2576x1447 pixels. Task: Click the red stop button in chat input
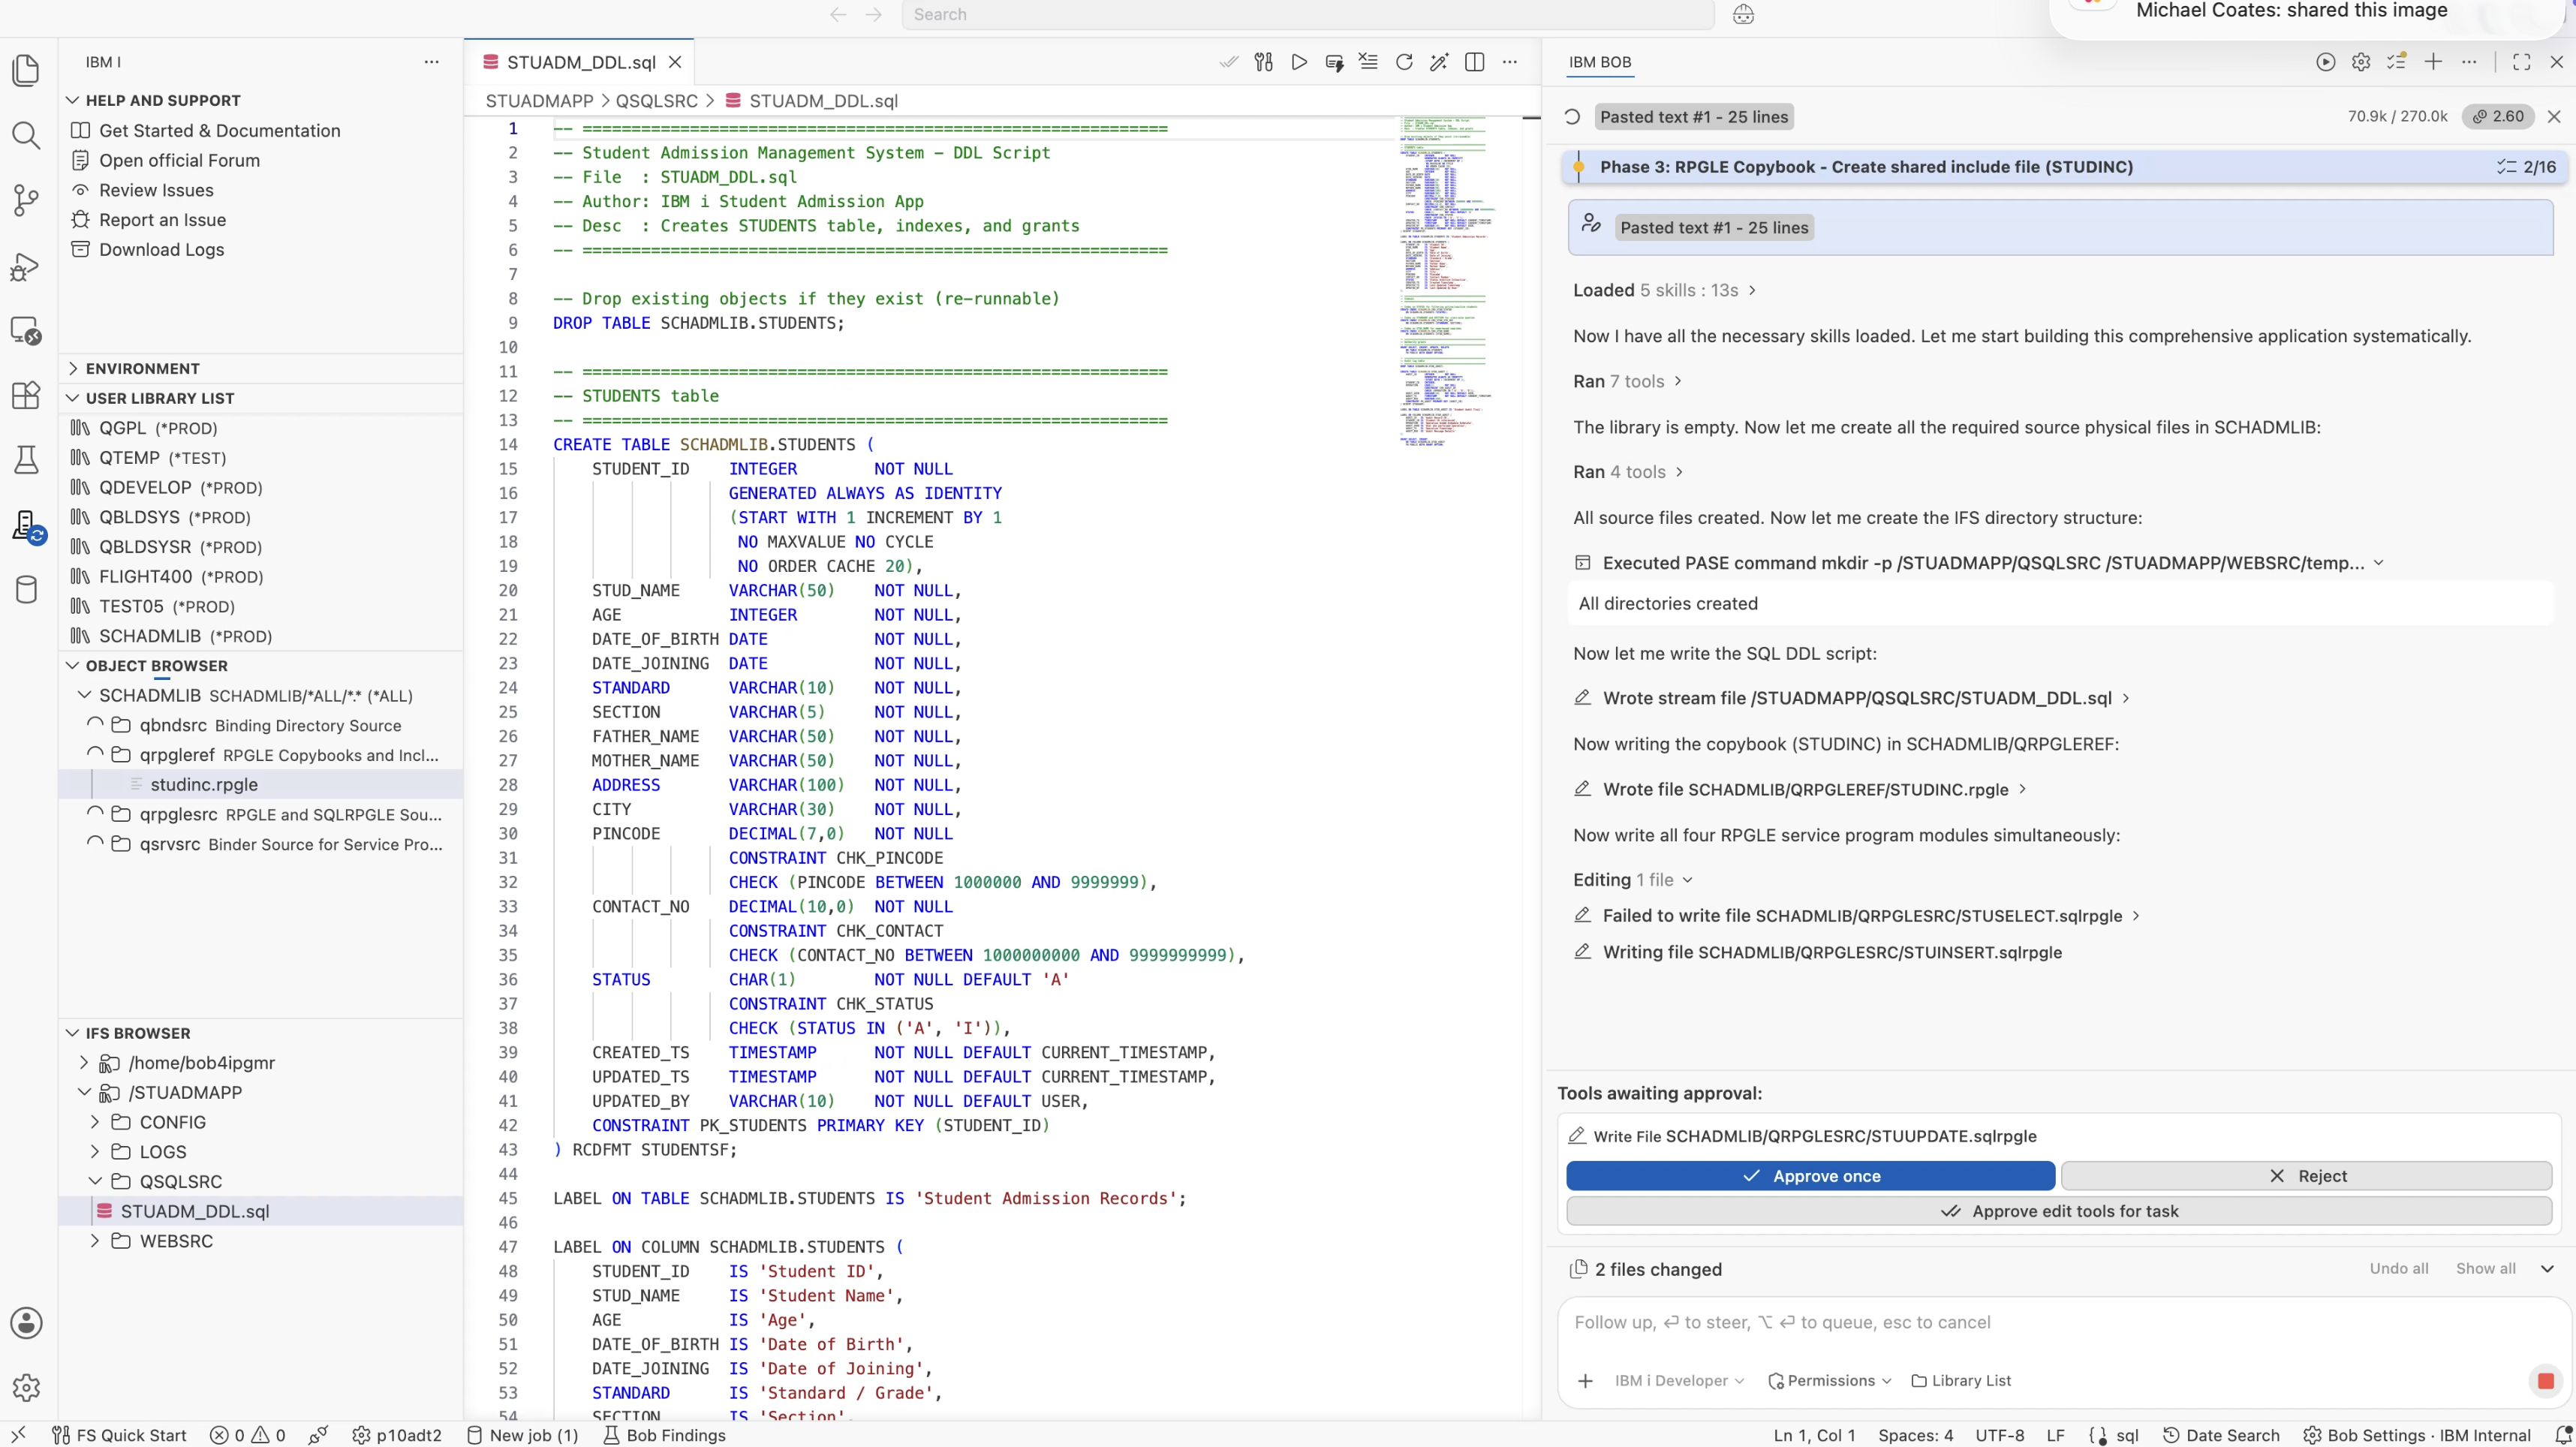click(x=2545, y=1381)
